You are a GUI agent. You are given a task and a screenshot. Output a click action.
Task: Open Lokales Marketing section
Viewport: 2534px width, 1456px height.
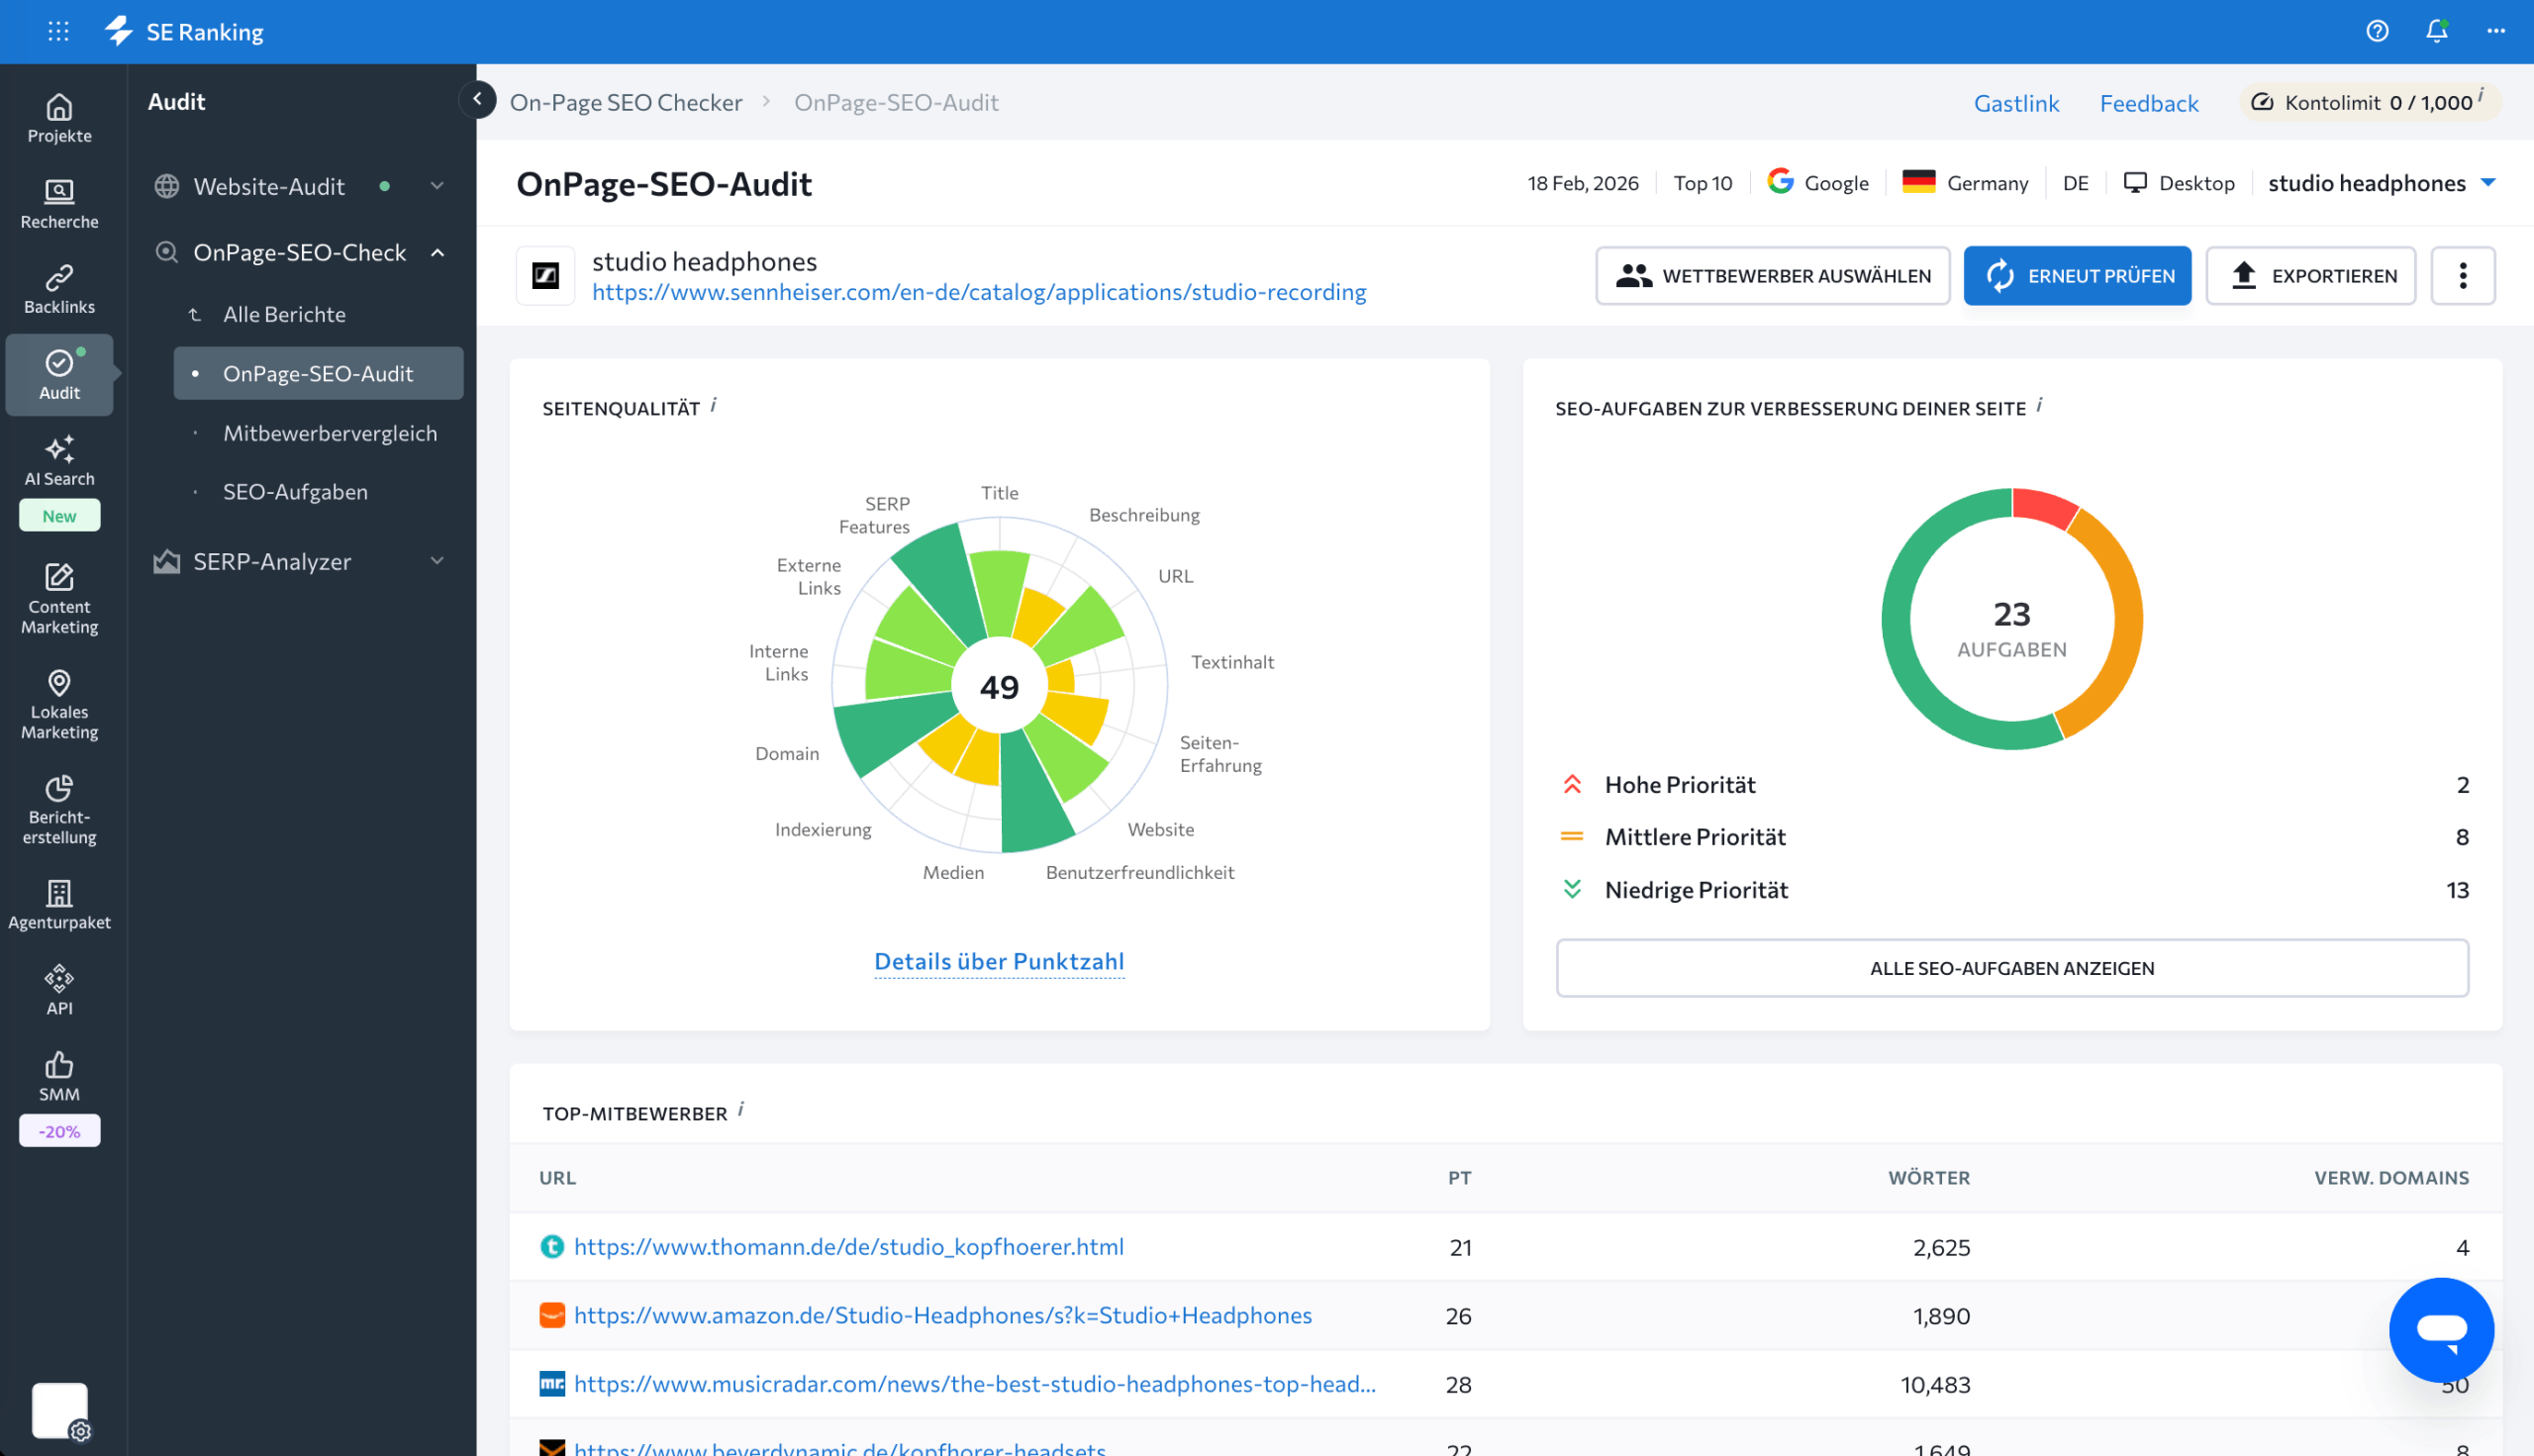point(59,705)
